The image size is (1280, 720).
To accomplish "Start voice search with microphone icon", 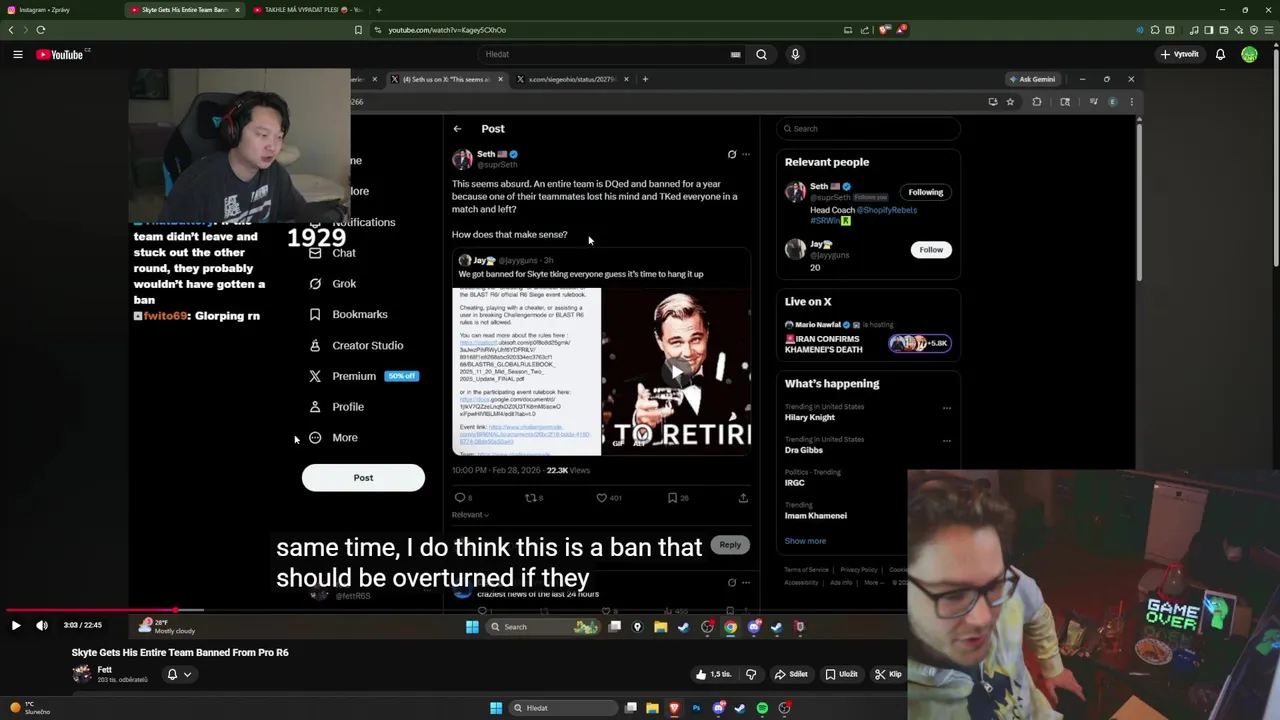I will [795, 54].
